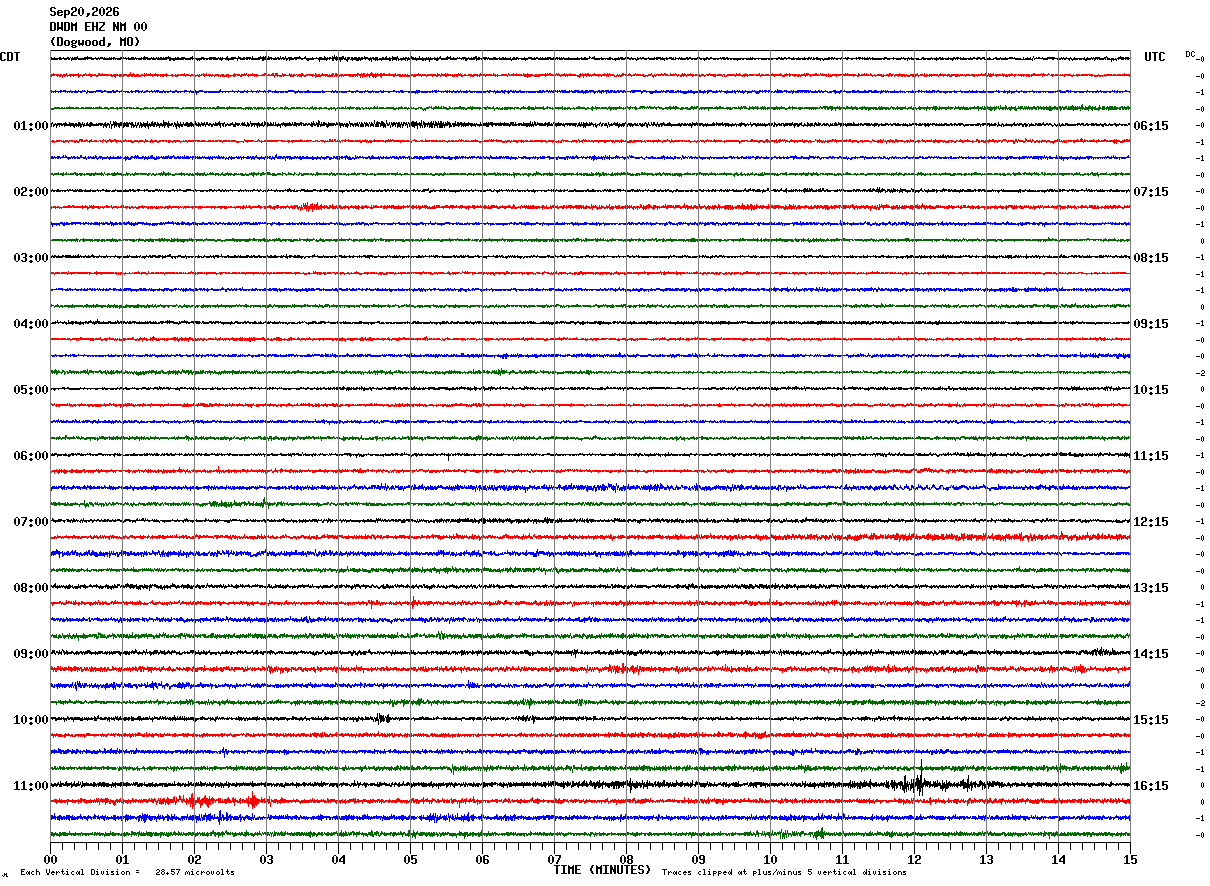Click the 05:00 CDT time label
The height and width of the screenshot is (886, 1210).
coord(31,390)
